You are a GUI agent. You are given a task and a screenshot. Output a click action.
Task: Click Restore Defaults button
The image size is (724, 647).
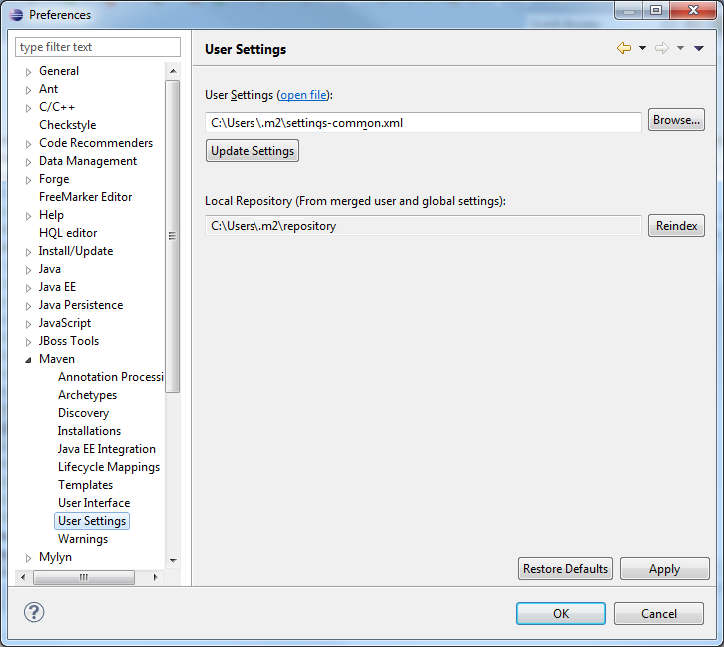(565, 569)
